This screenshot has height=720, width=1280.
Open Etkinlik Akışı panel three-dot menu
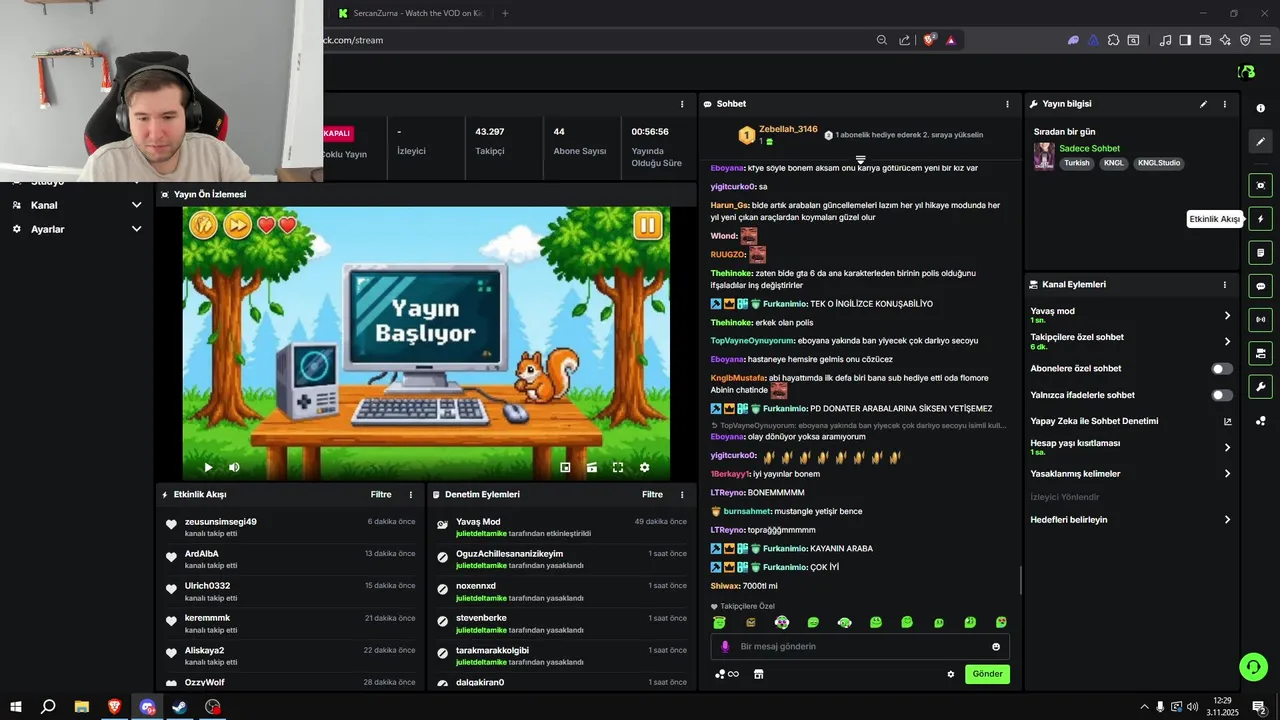[x=410, y=495]
